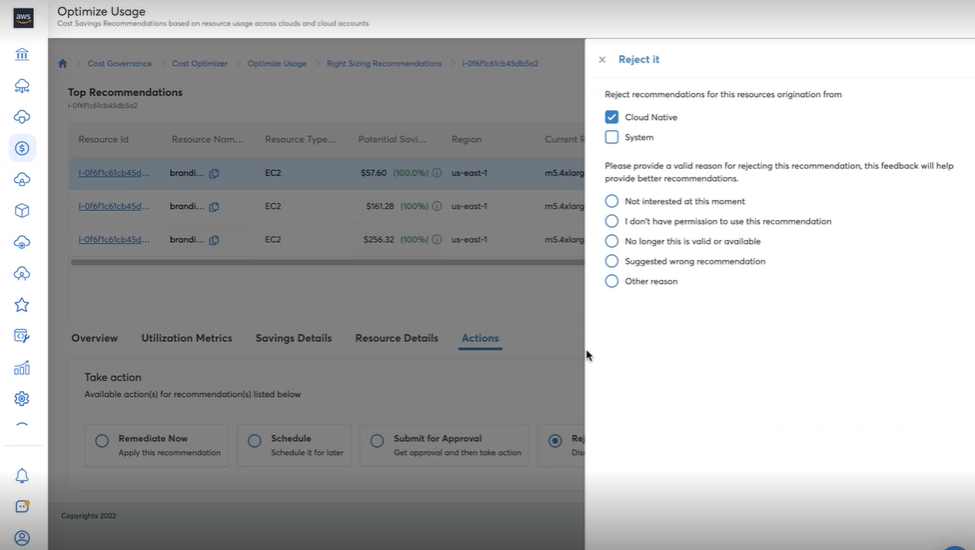Click the Potential Savings column header
Screen dimensions: 975x550
point(392,139)
